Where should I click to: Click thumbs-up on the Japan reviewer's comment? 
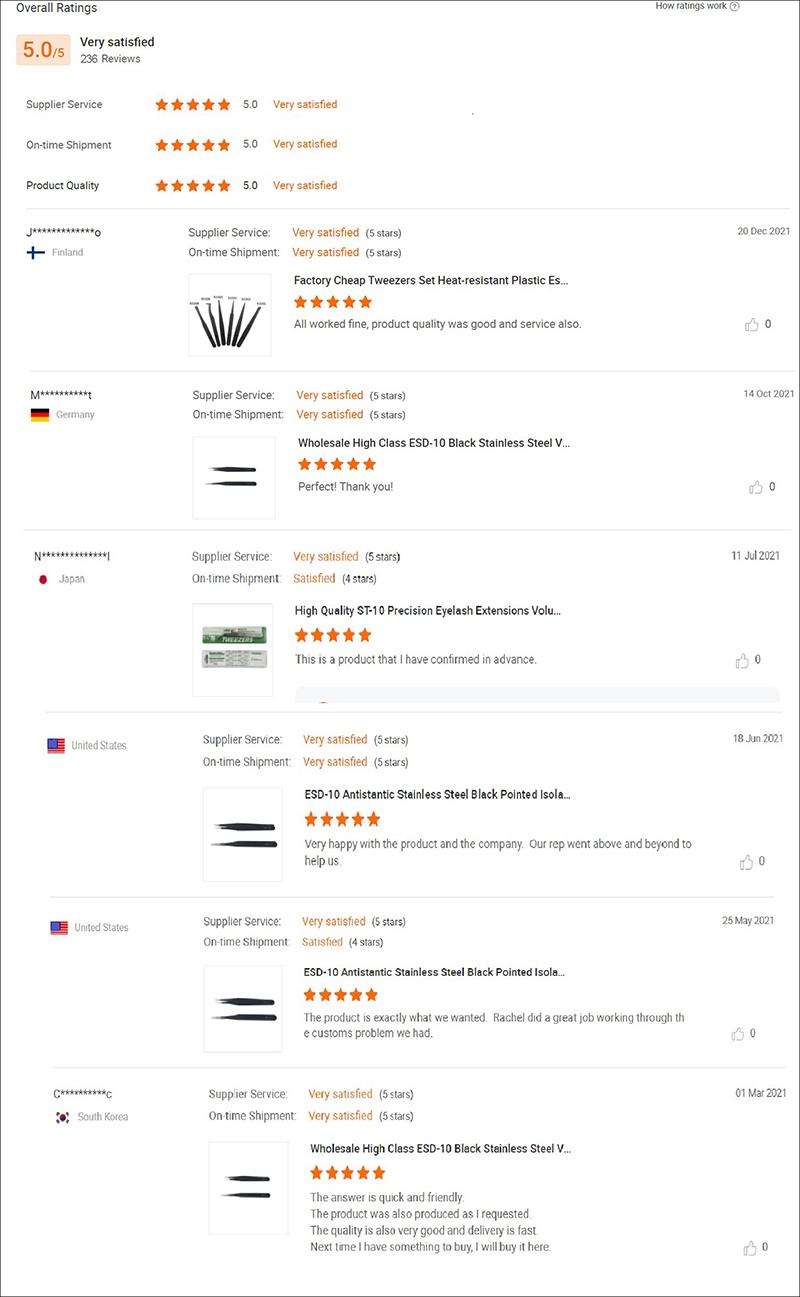click(x=742, y=660)
